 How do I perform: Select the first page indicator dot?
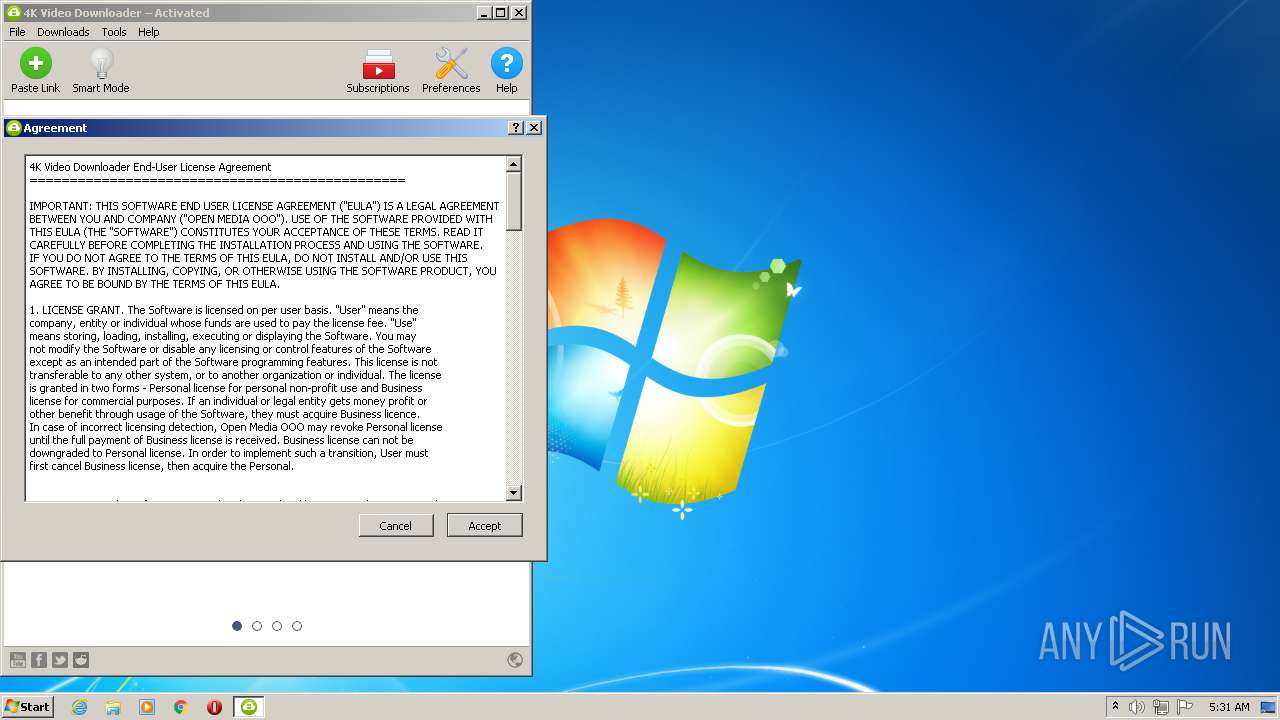237,626
